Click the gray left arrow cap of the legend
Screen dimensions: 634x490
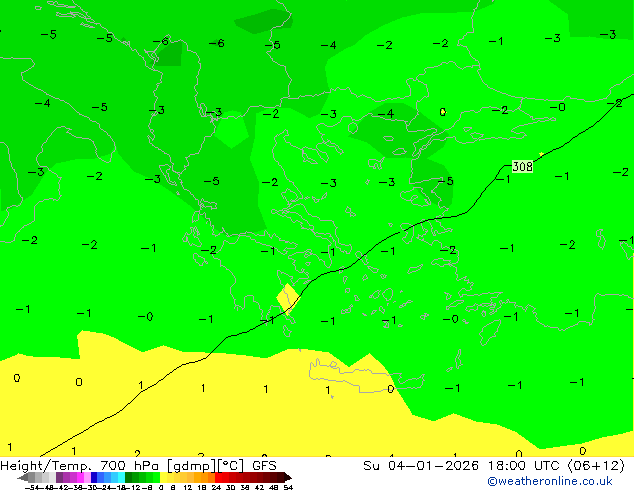pos(22,478)
